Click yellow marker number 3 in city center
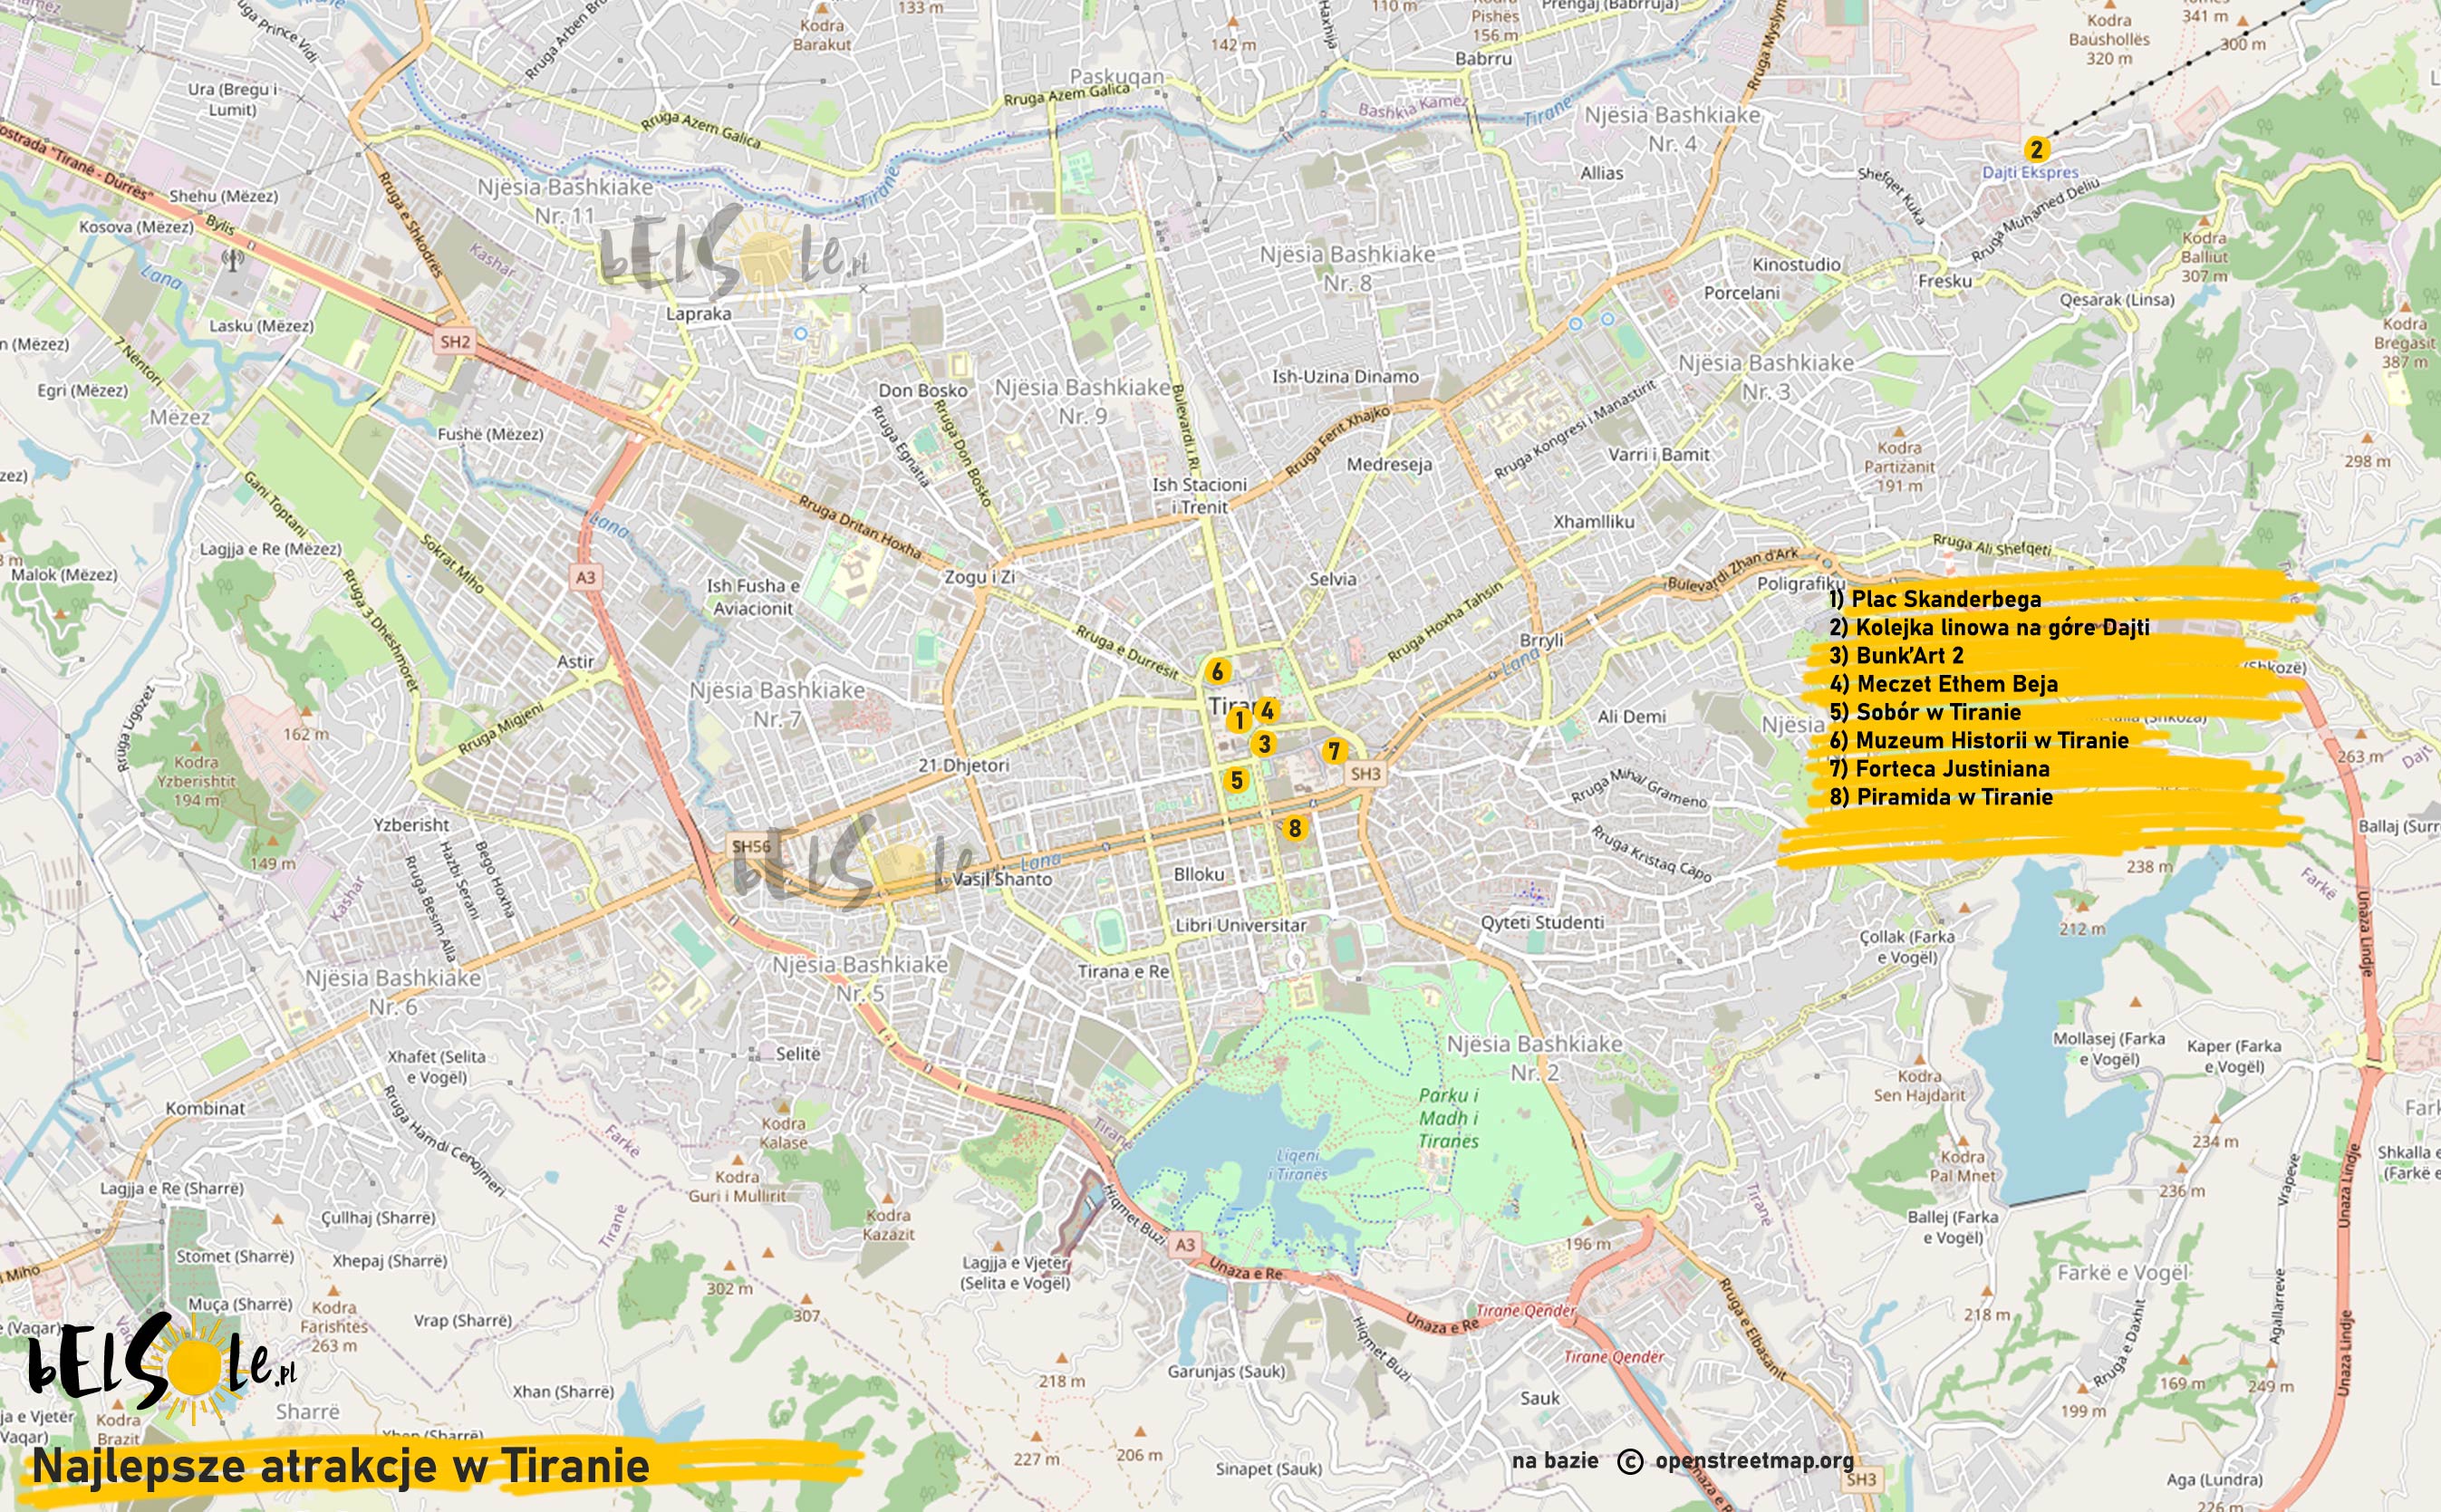 click(1264, 744)
